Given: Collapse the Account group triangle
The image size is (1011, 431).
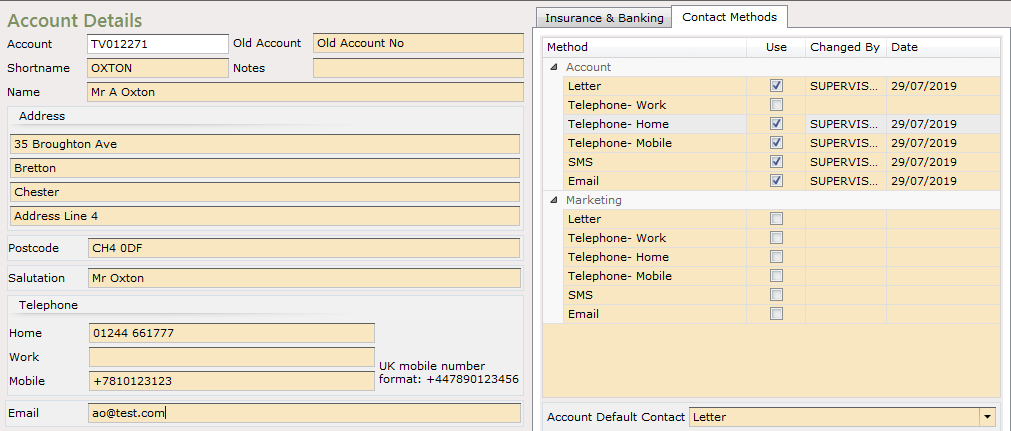Looking at the screenshot, I should point(554,67).
